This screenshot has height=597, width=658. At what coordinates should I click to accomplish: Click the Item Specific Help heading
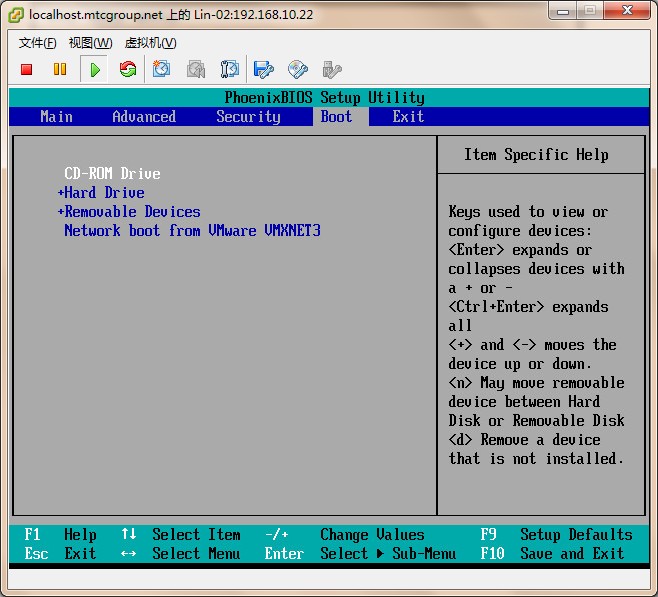536,154
